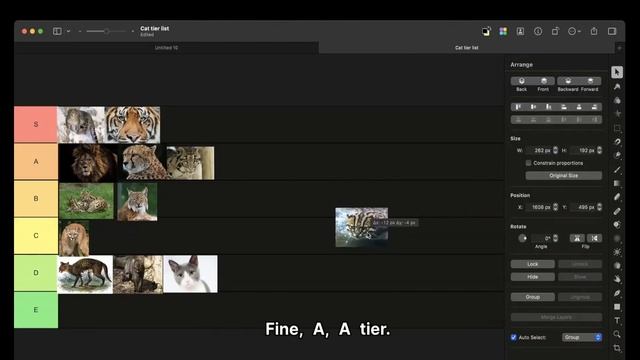Click the Original Size button
This screenshot has width=640, height=360.
tap(563, 176)
